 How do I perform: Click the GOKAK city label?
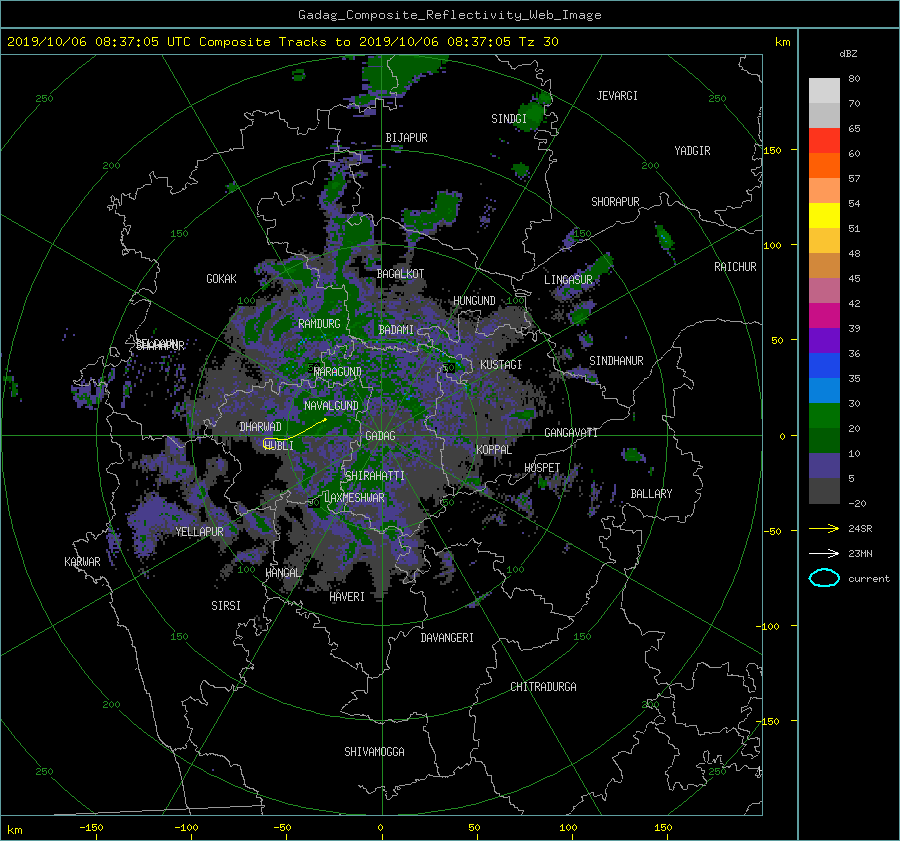click(221, 278)
